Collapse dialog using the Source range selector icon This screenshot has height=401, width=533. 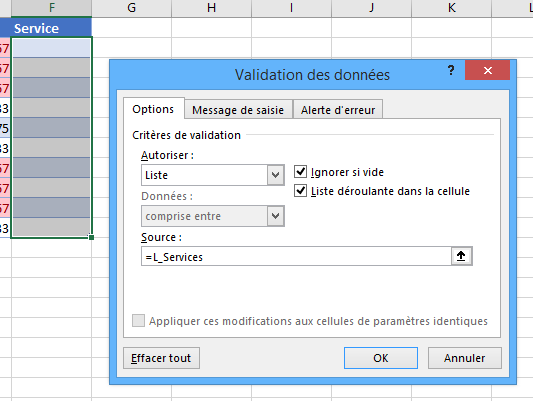[x=461, y=256]
